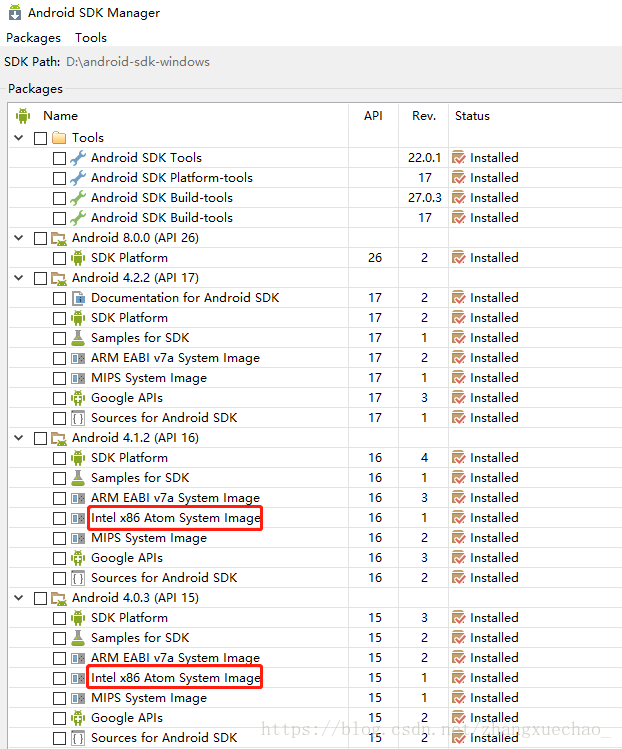The width and height of the screenshot is (622, 749).
Task: Sort by the Status column header
Action: click(472, 116)
